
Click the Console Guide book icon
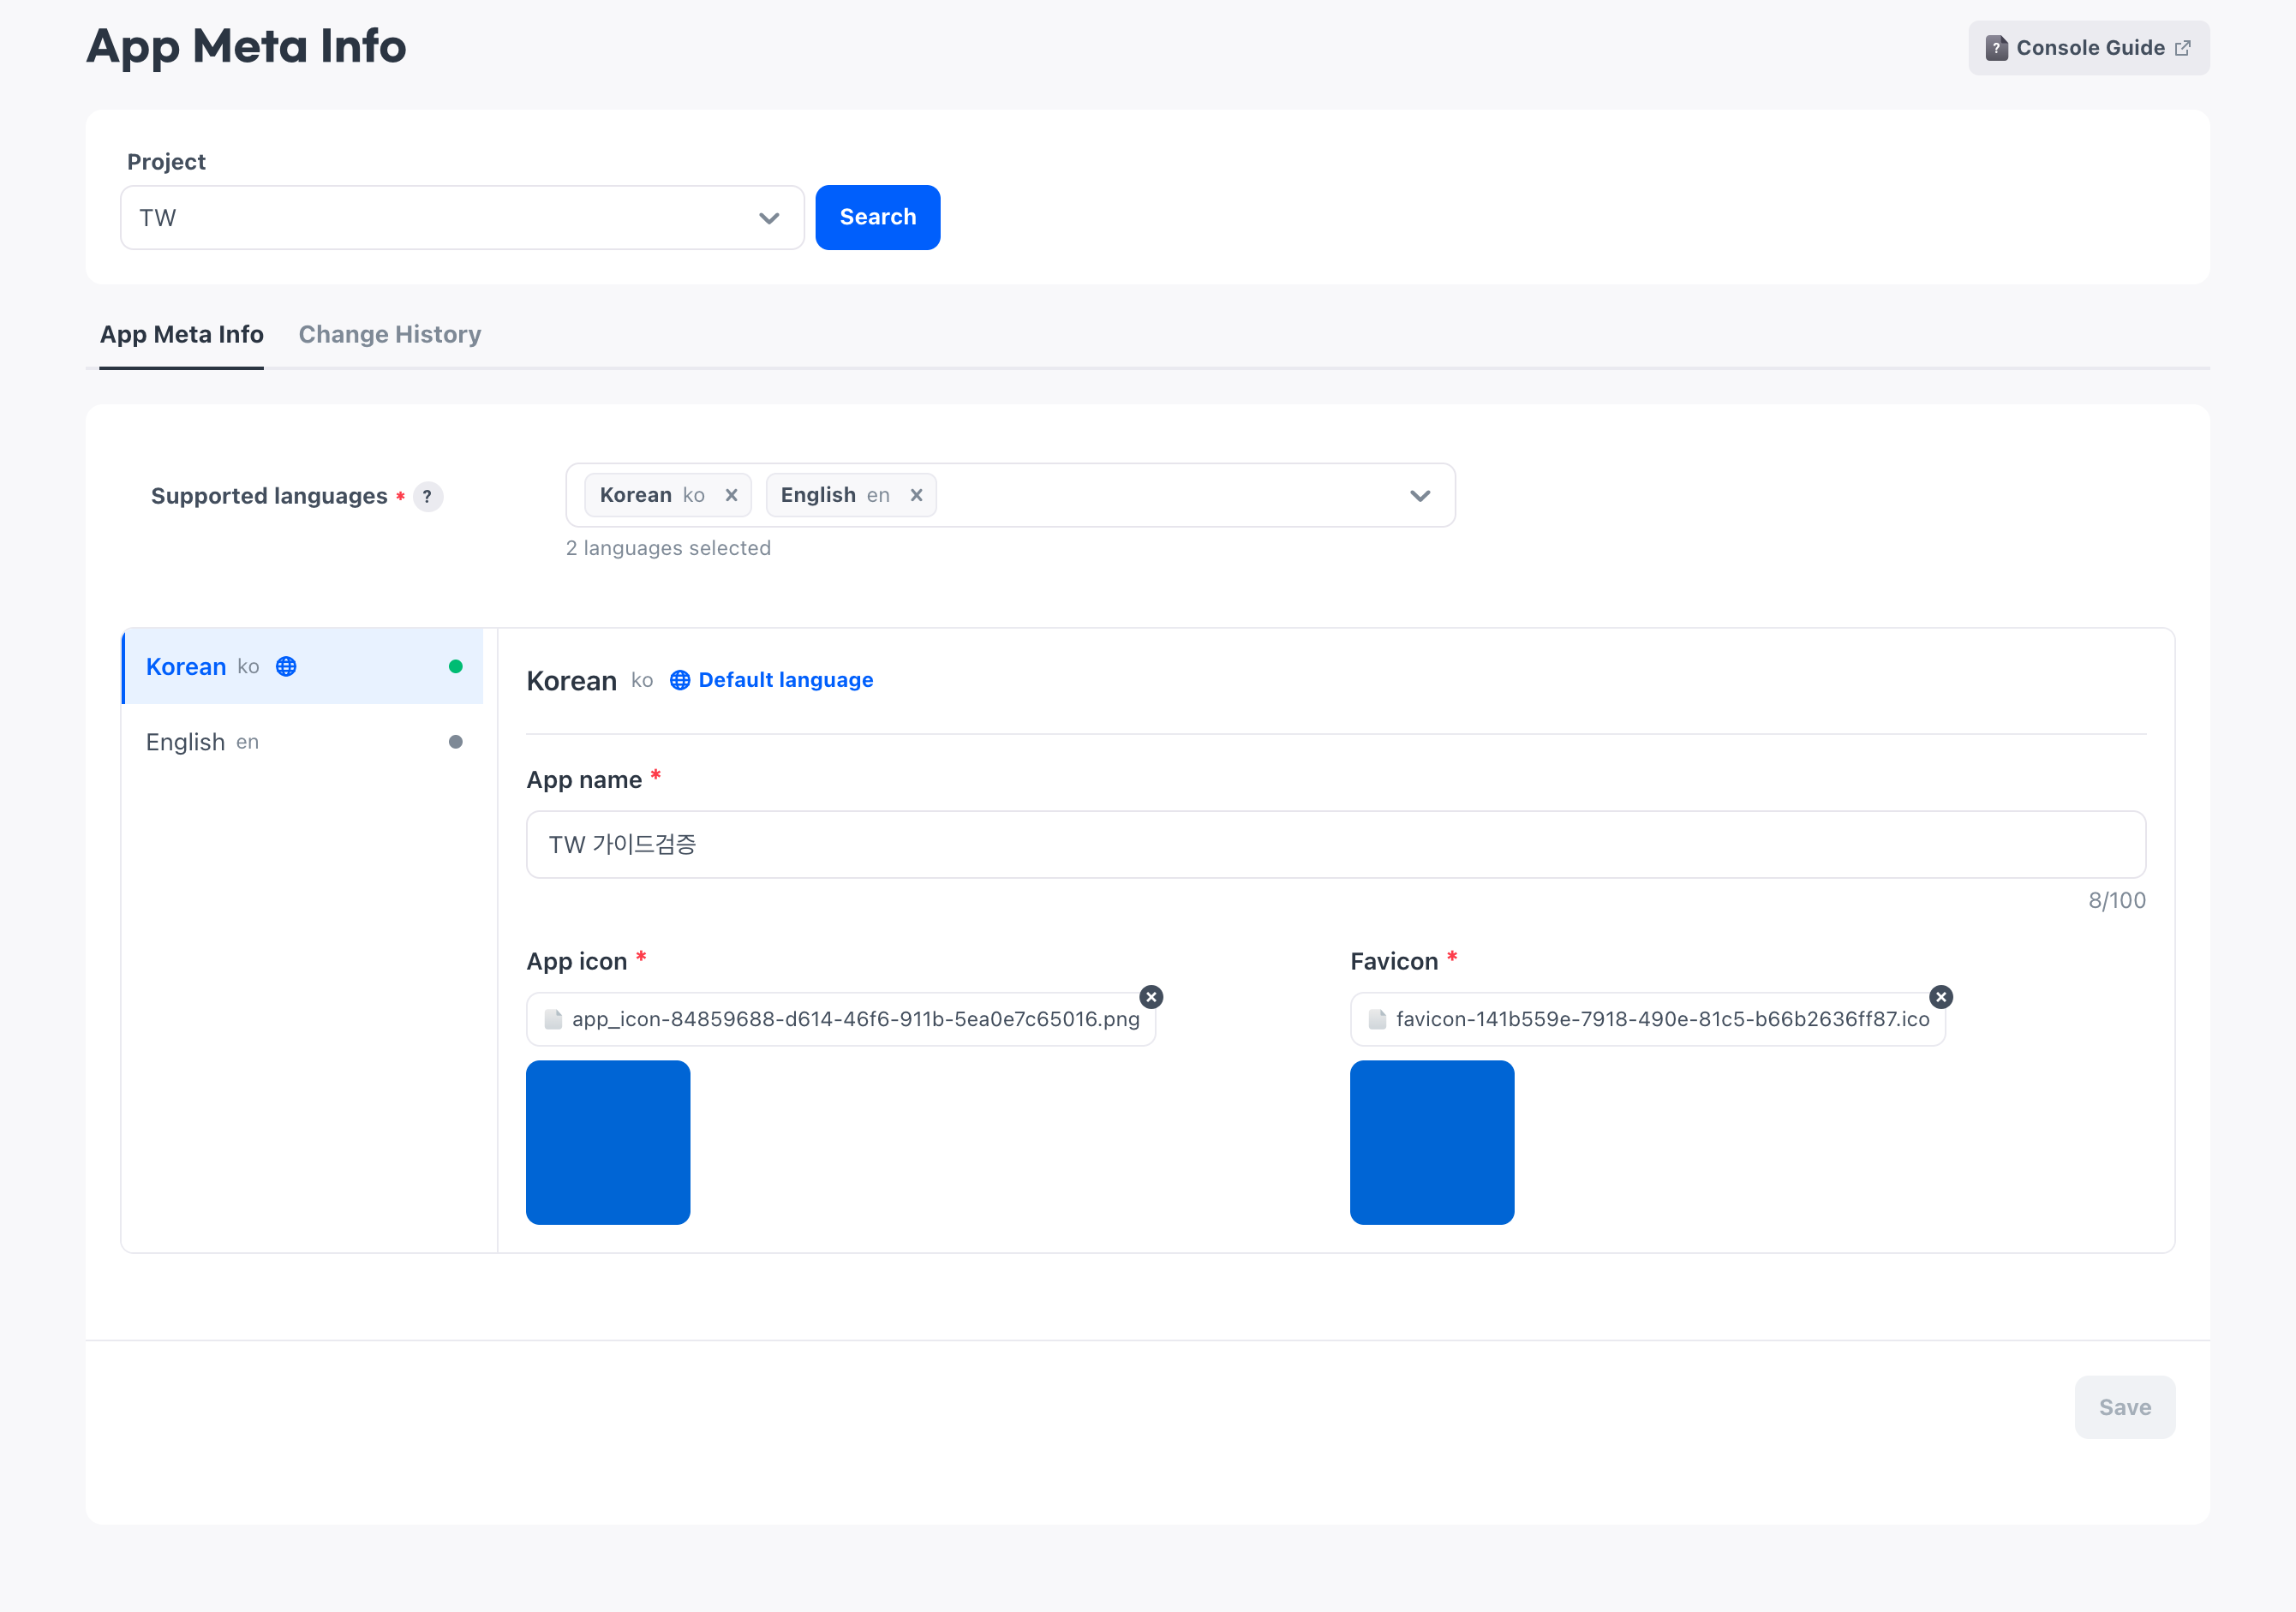point(1997,48)
